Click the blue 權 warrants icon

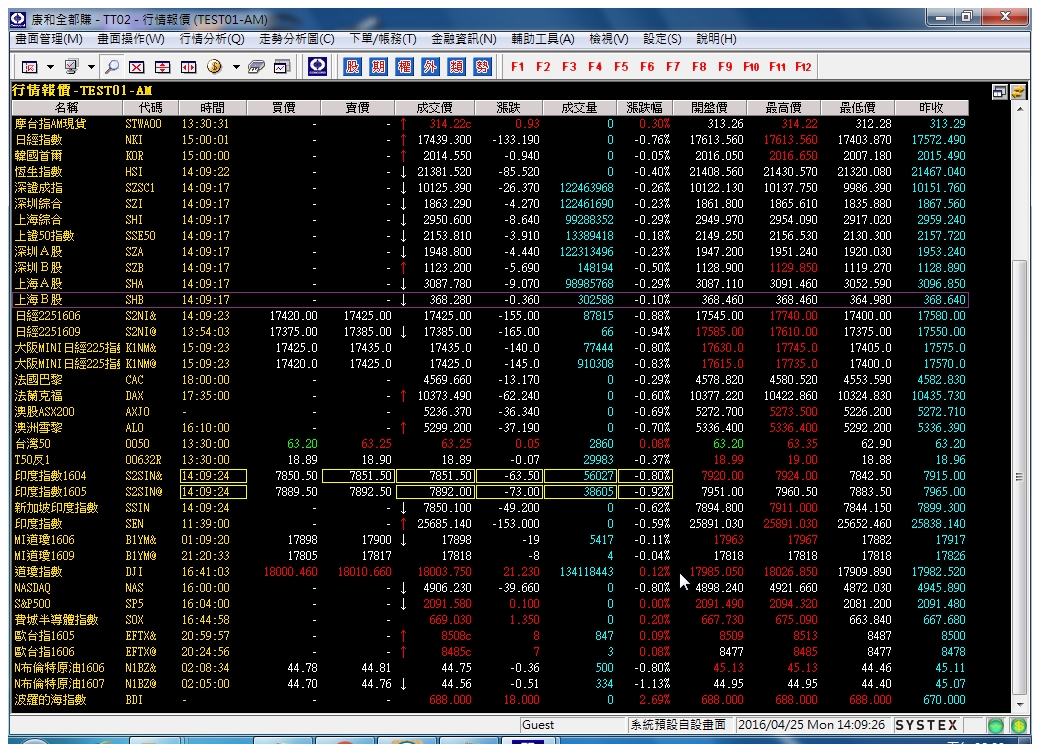click(404, 66)
